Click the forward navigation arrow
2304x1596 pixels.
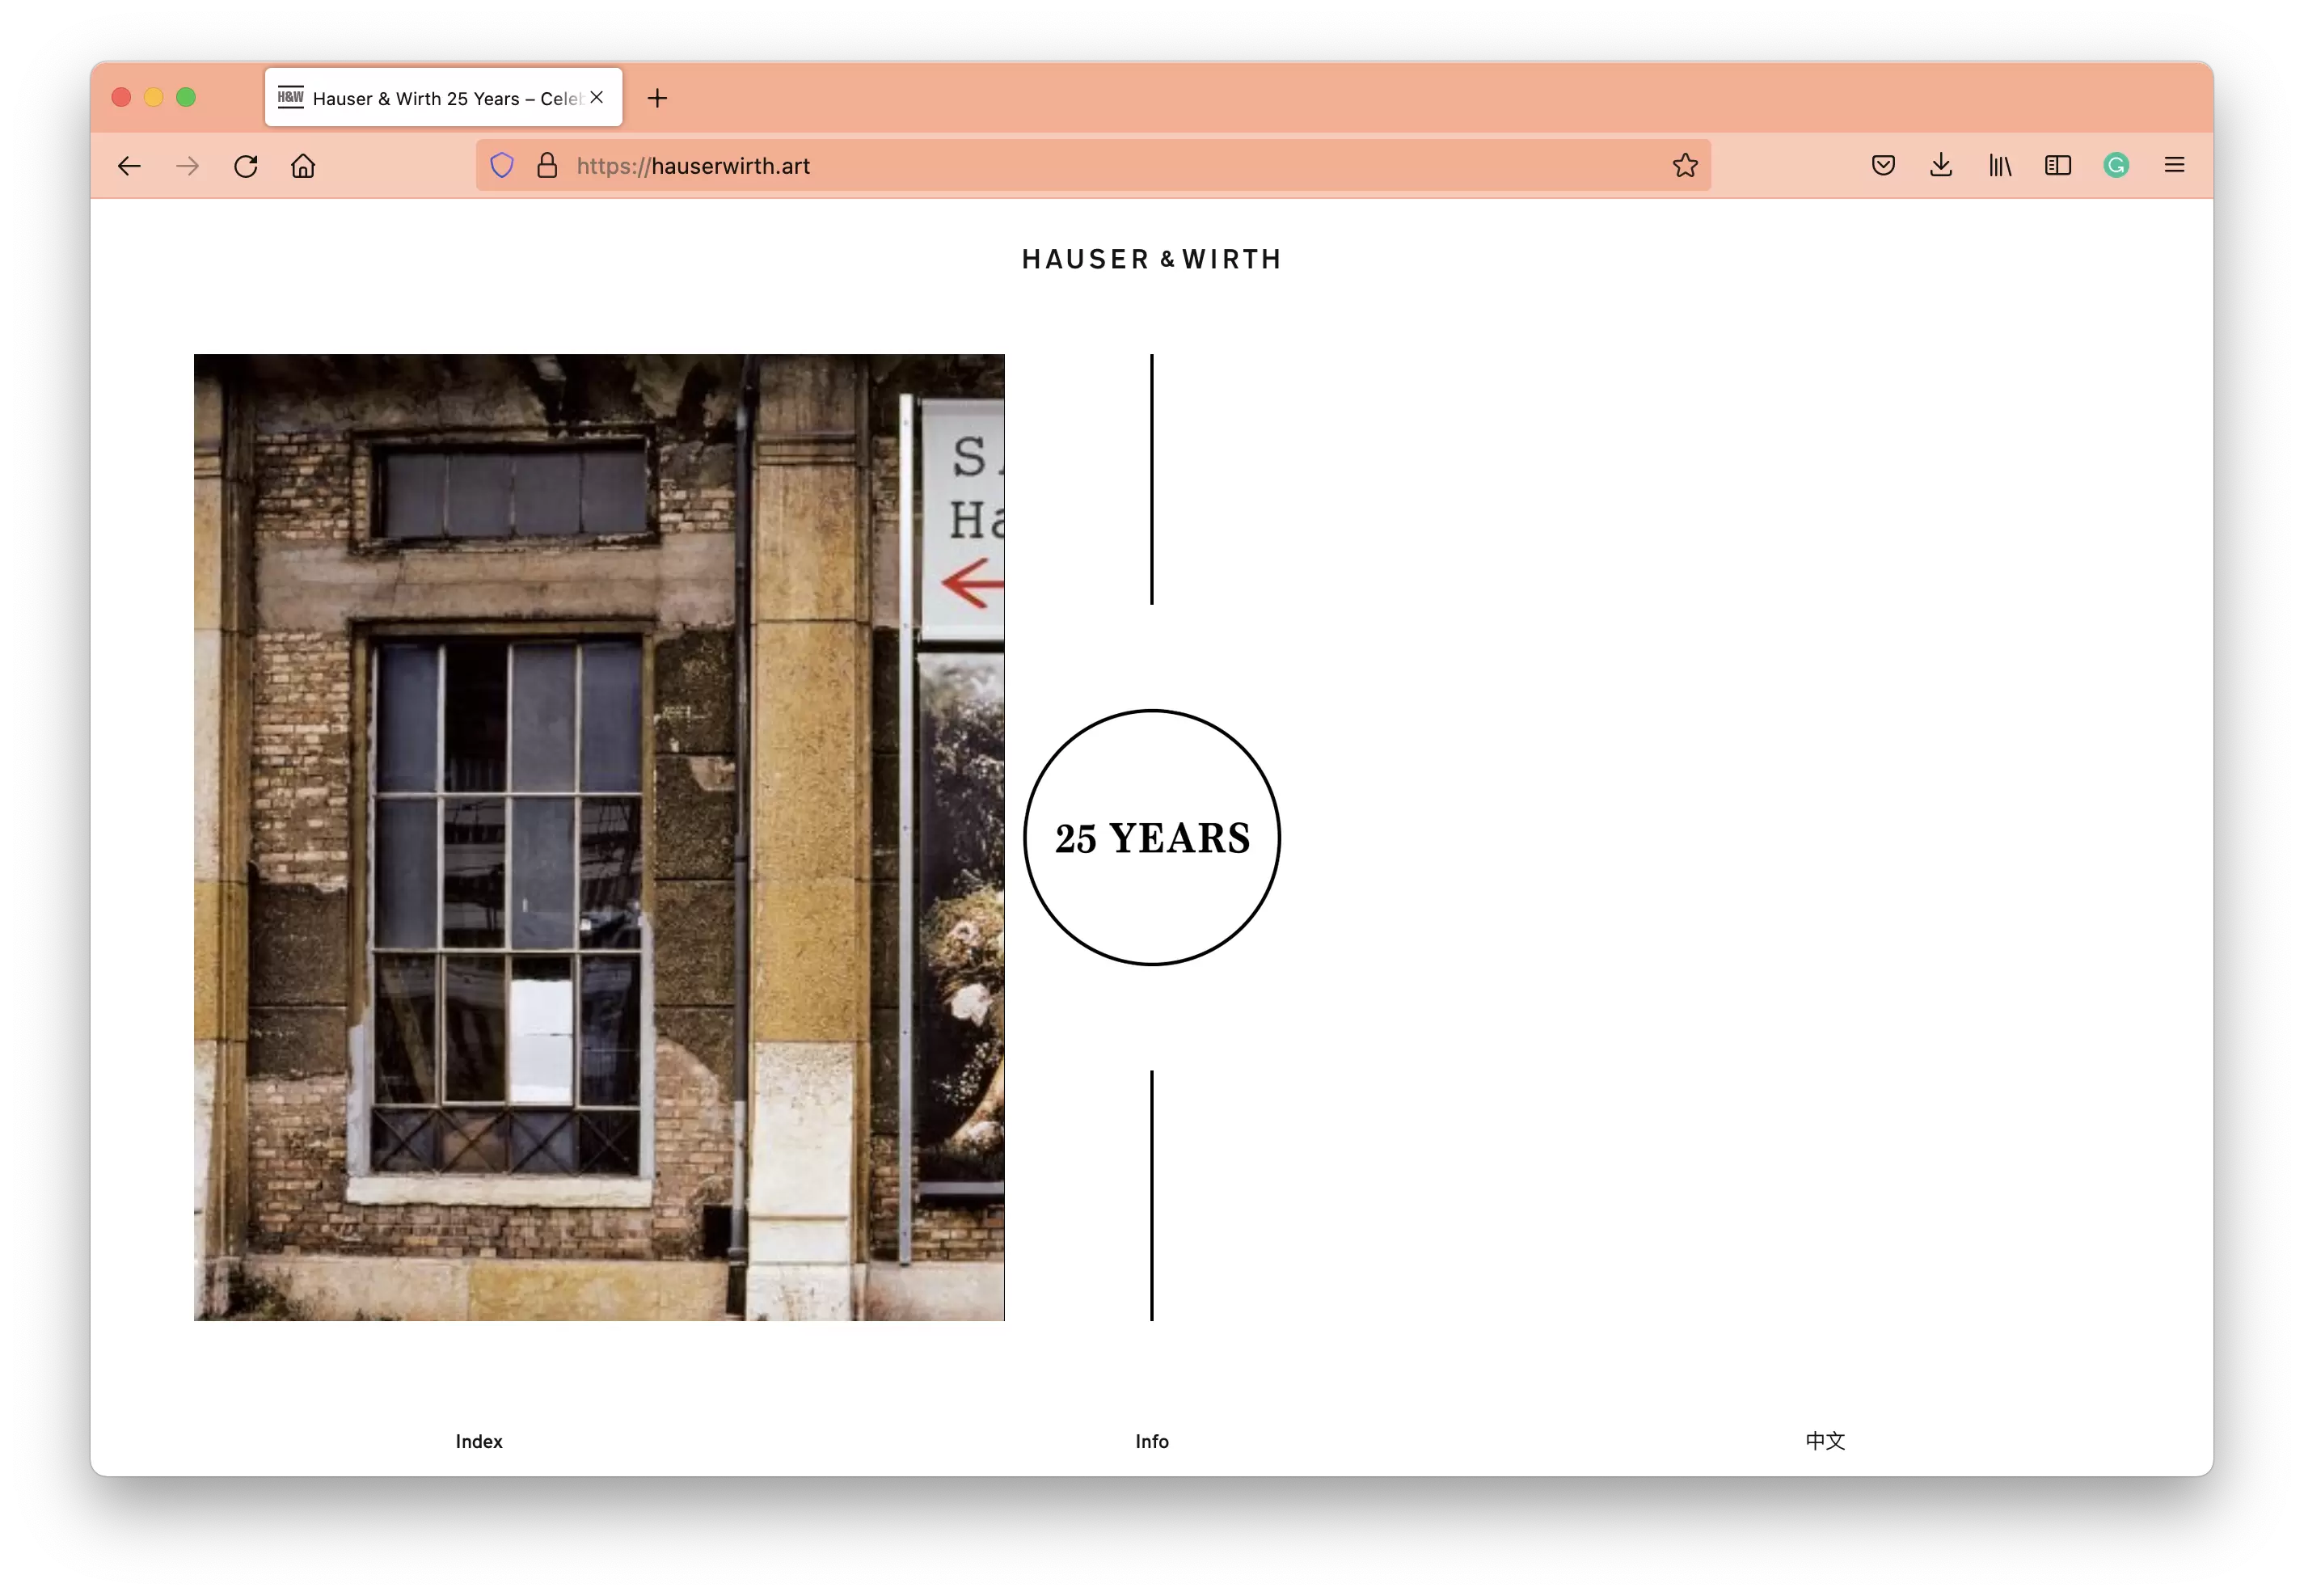[x=187, y=166]
